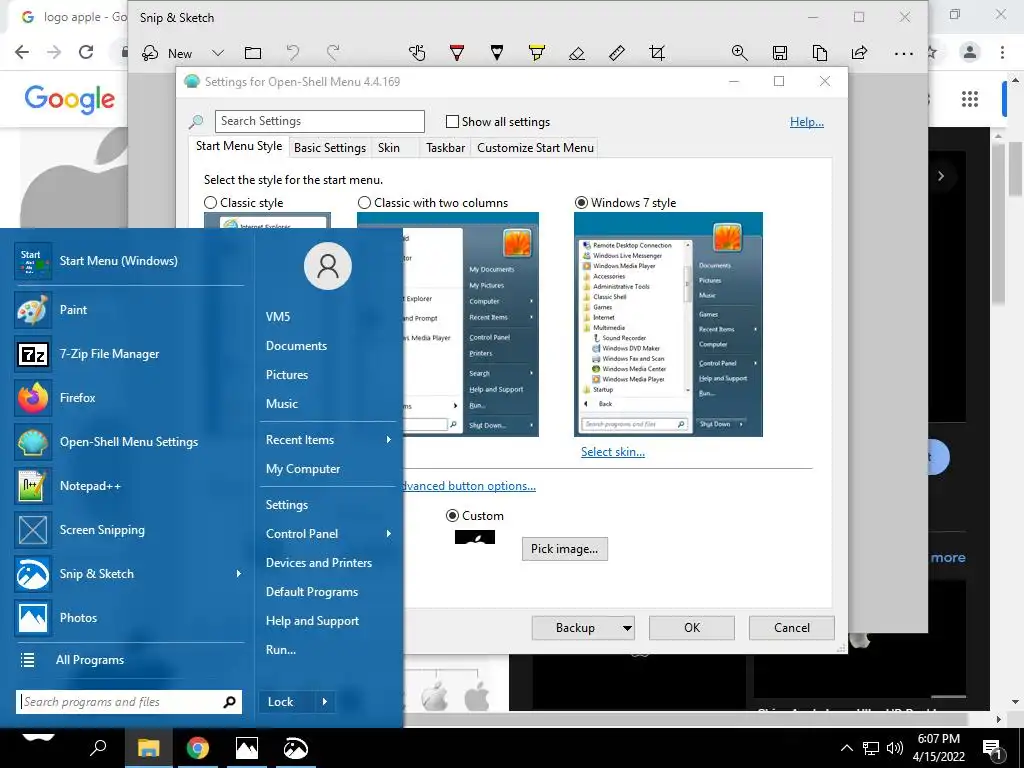Open the Lock options arrow
Image resolution: width=1024 pixels, height=768 pixels.
point(325,702)
